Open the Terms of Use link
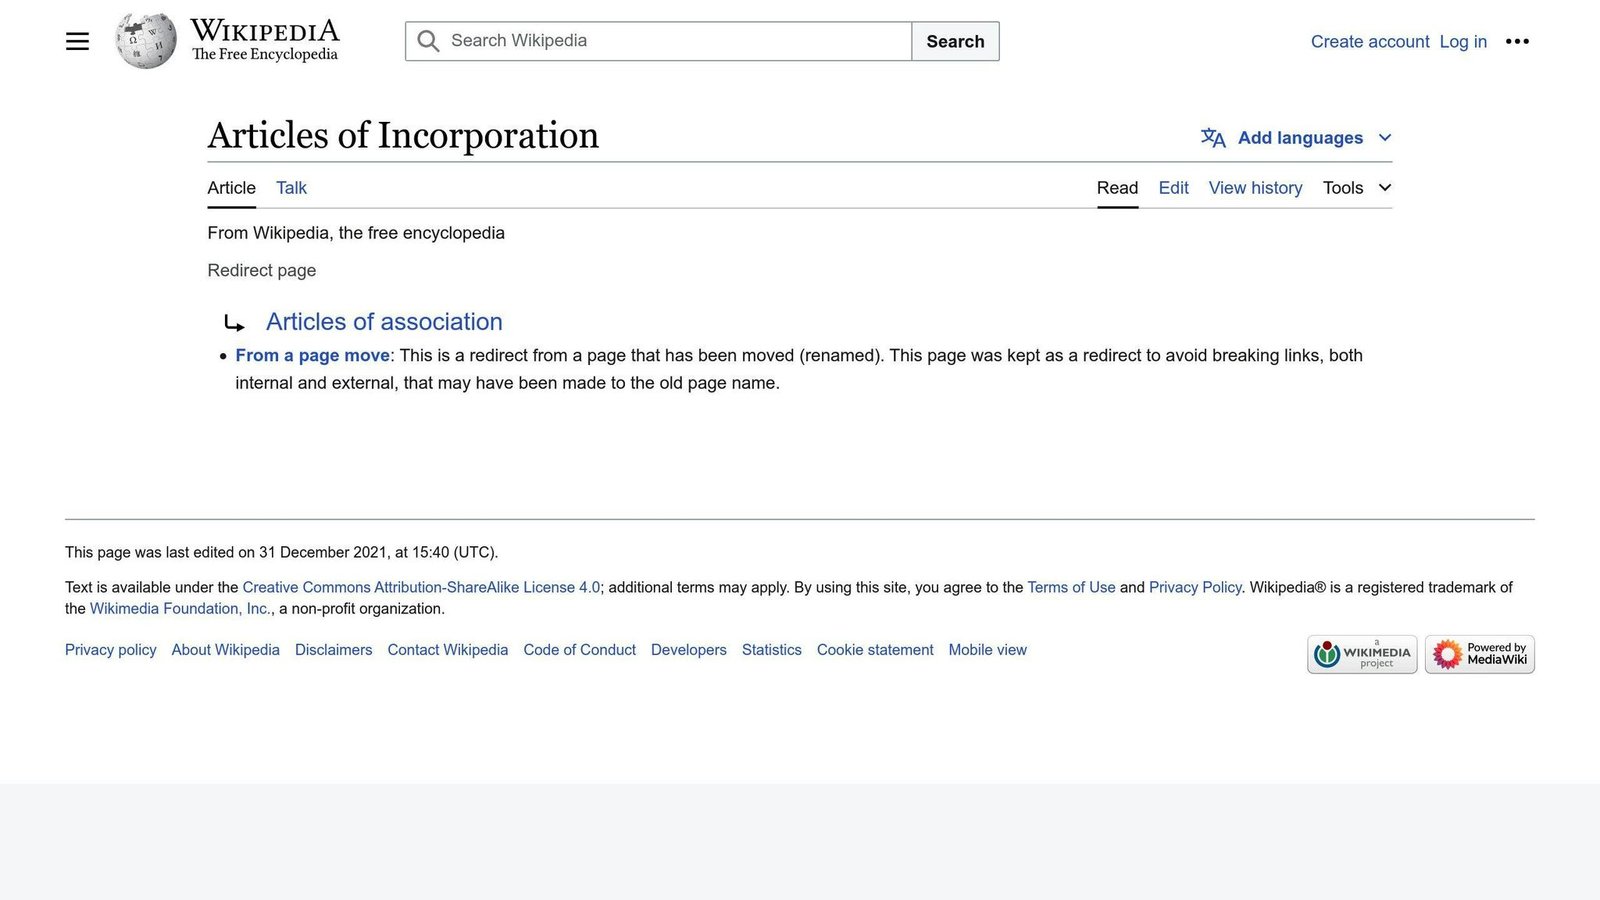The height and width of the screenshot is (900, 1600). point(1071,587)
